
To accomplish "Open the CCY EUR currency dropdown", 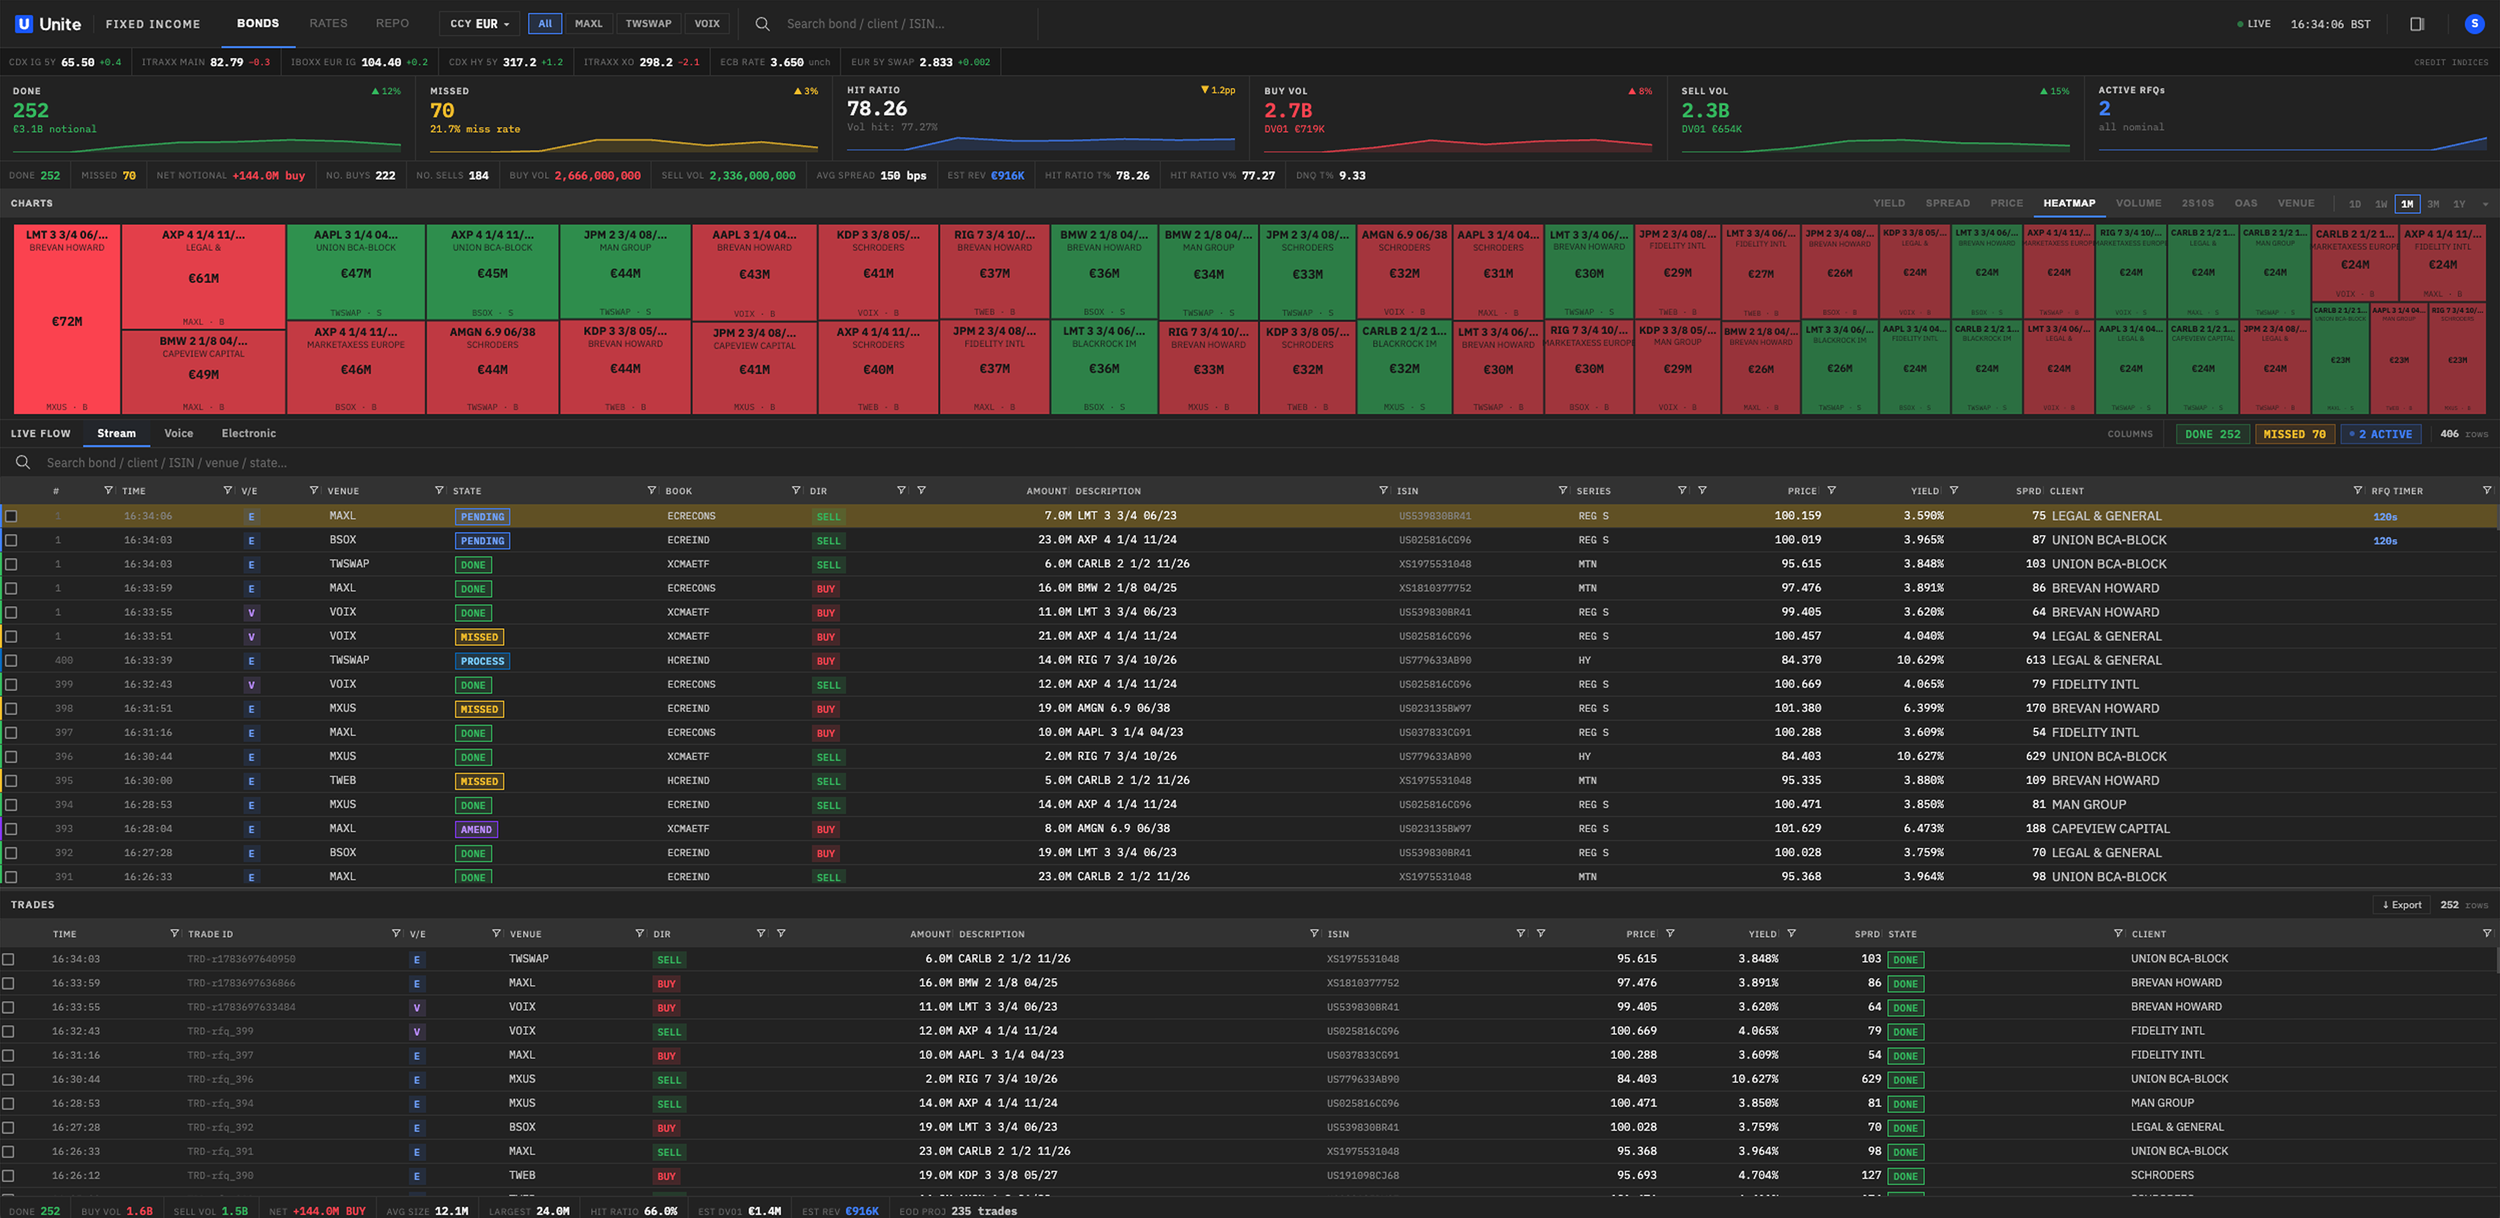I will click(479, 24).
